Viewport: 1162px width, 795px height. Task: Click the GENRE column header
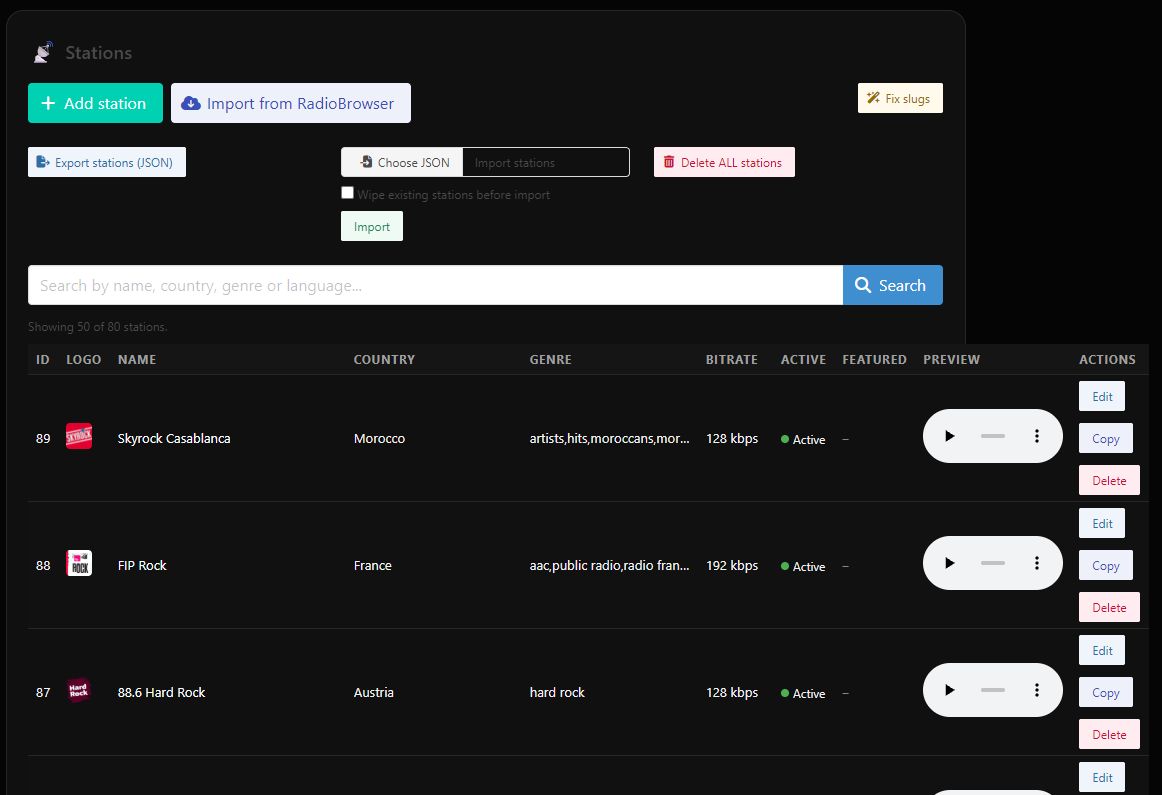(550, 359)
